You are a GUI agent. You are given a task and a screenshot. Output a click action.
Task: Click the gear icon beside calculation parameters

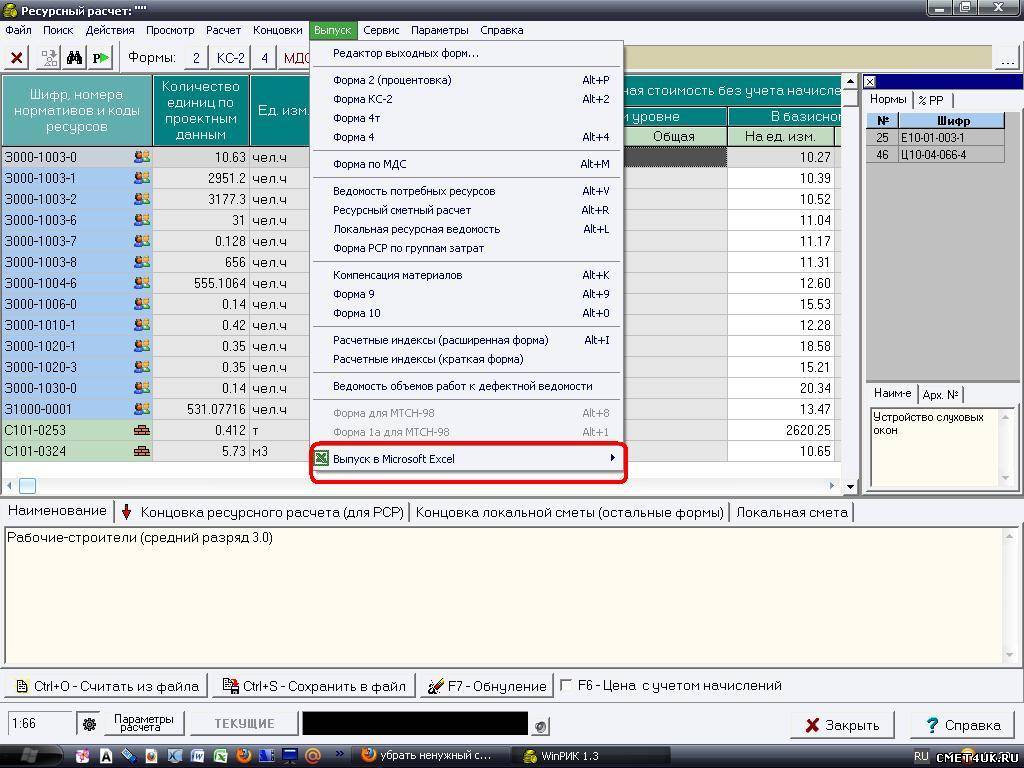pos(89,724)
